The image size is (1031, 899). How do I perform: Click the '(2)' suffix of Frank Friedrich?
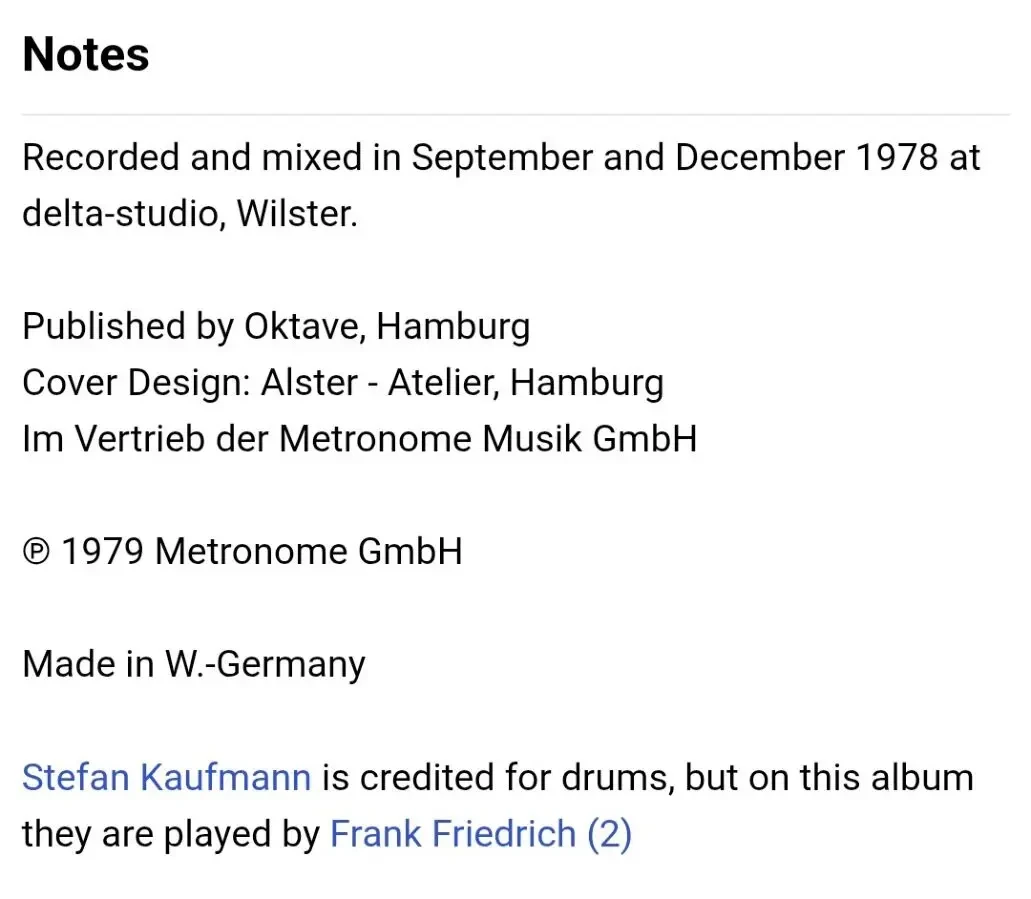point(610,834)
